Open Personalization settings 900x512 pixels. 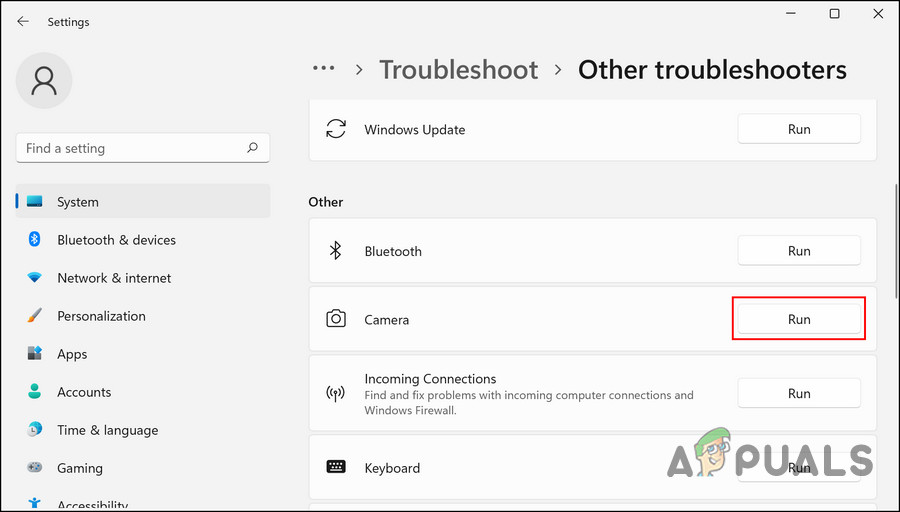tap(101, 316)
